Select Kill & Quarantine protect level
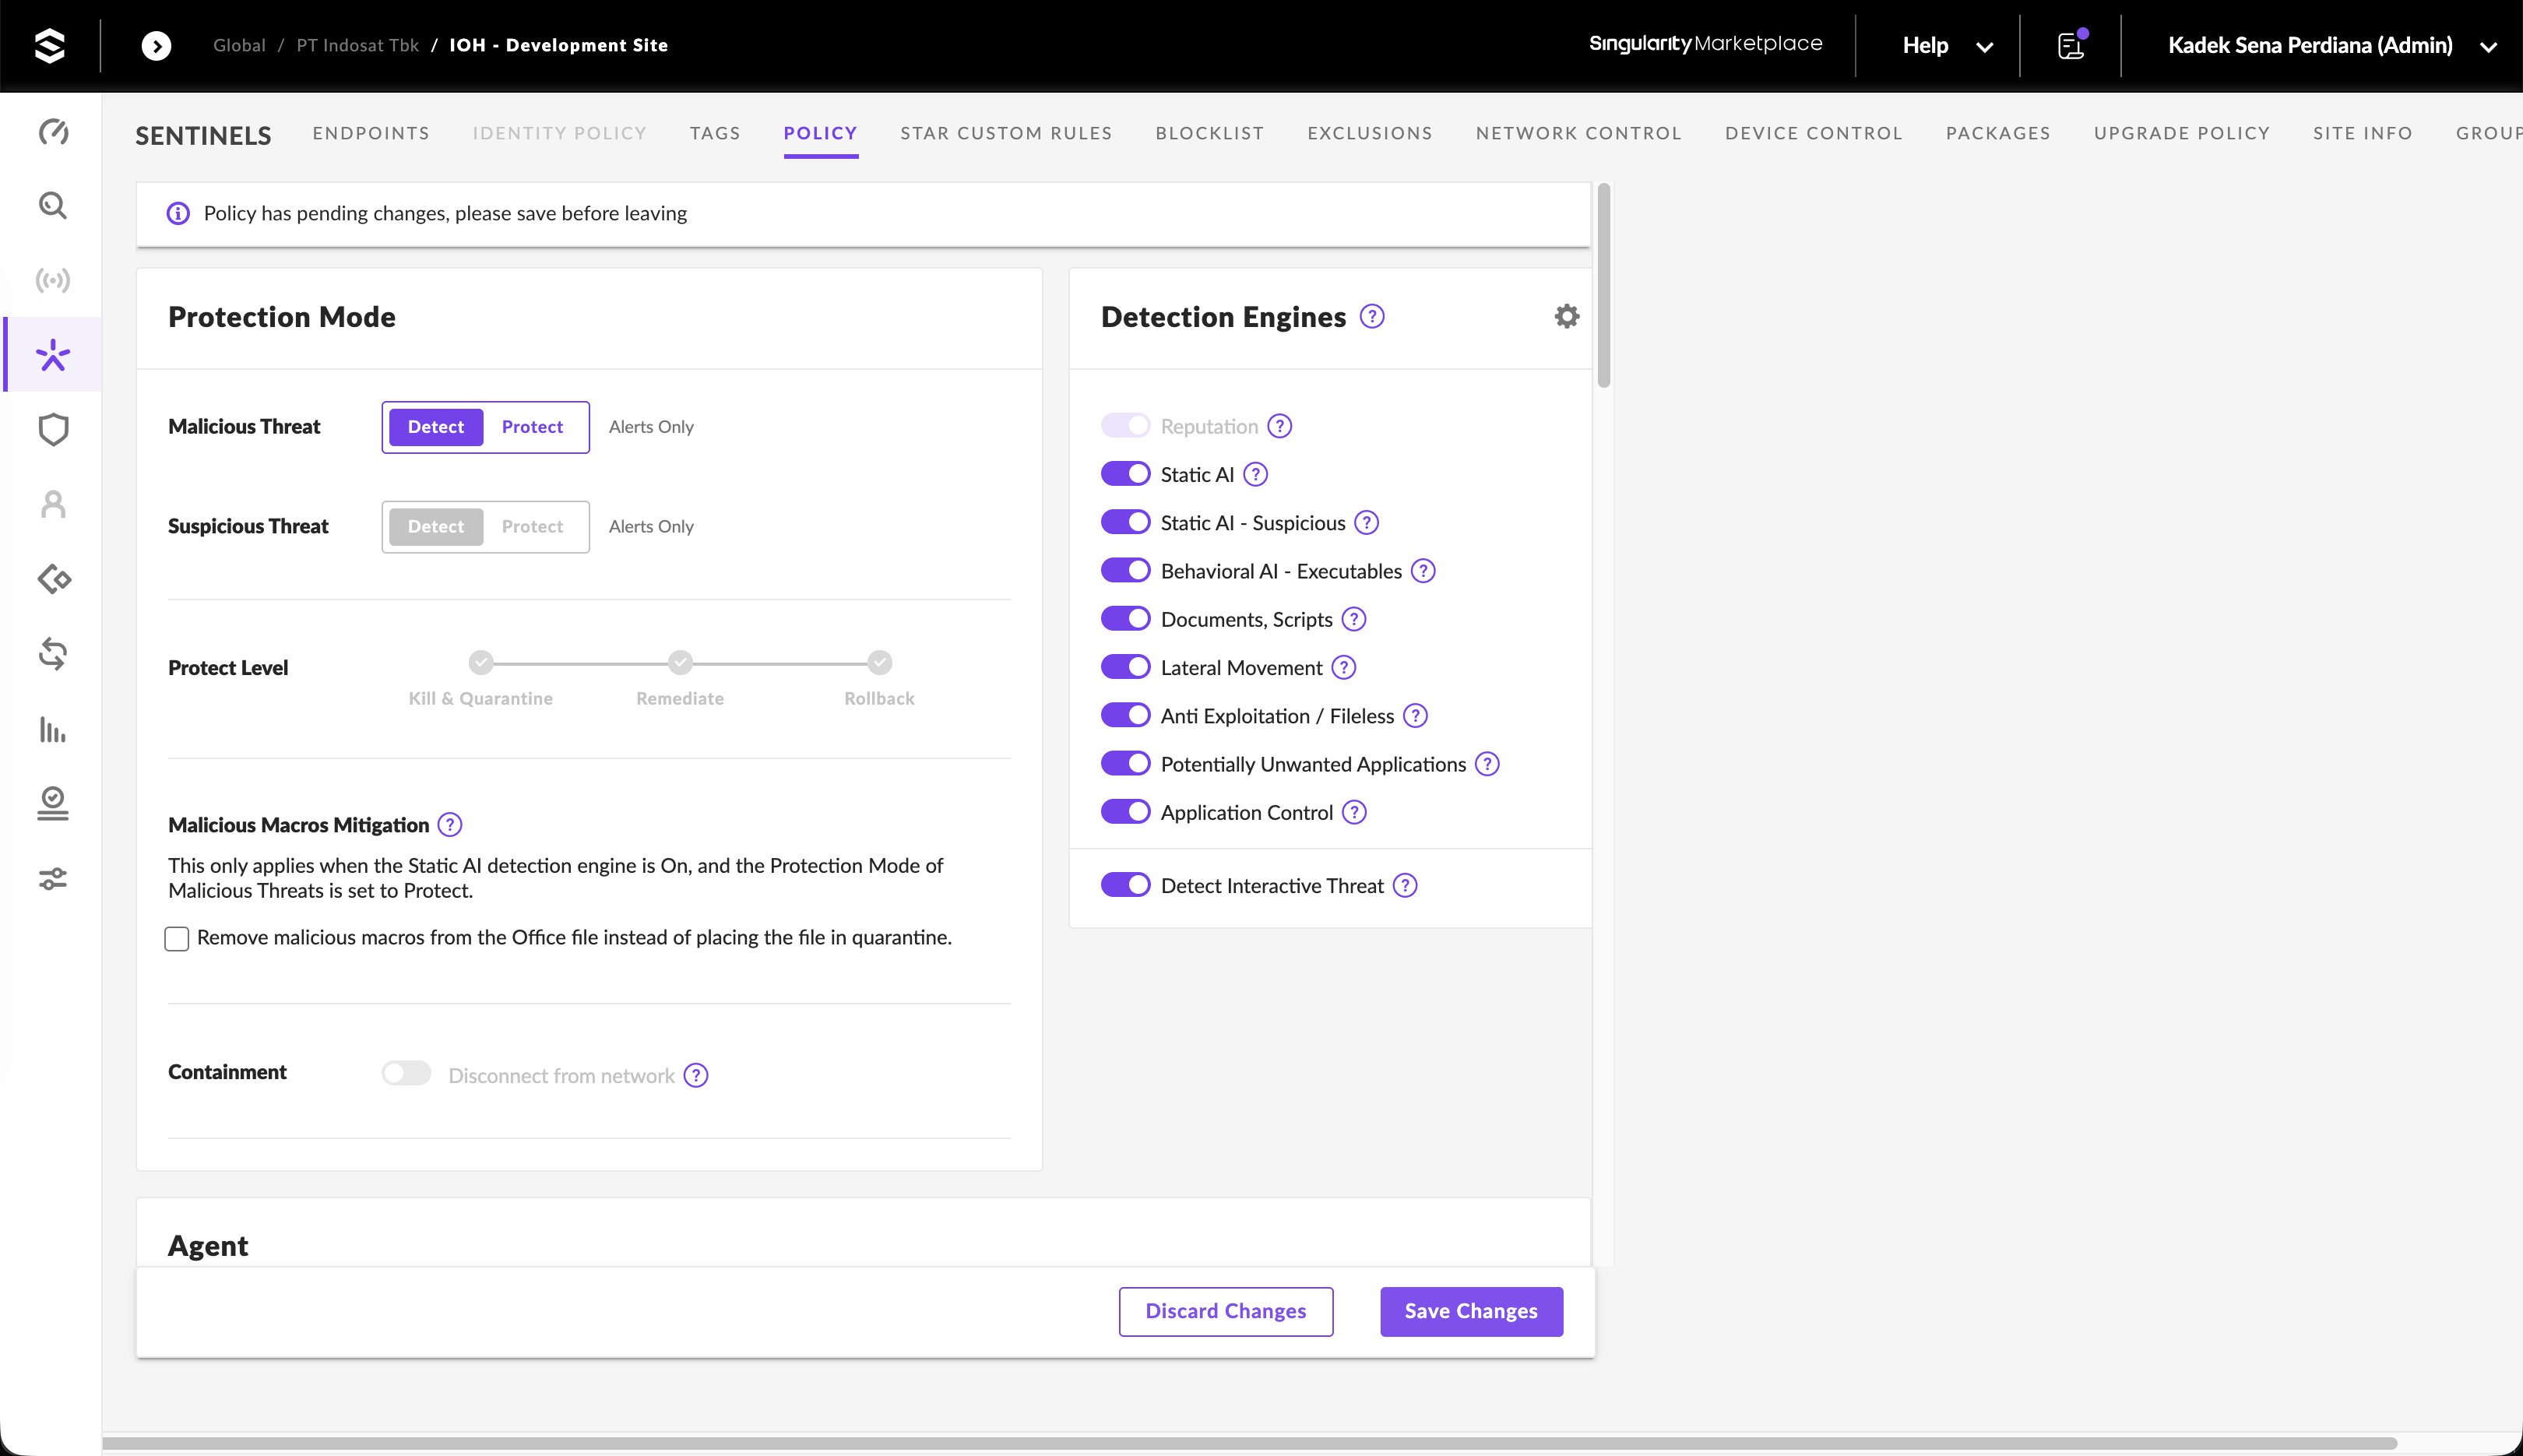 [x=481, y=663]
